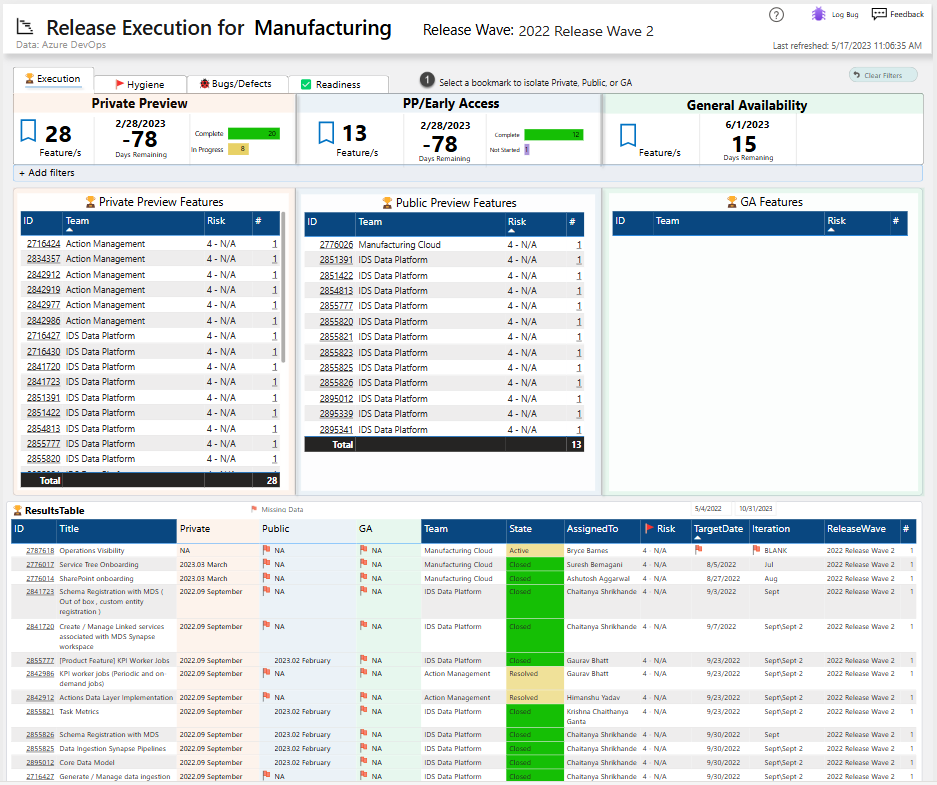Click TargetDate flag in Operations Visibility row
This screenshot has height=785, width=937.
pyautogui.click(x=699, y=550)
